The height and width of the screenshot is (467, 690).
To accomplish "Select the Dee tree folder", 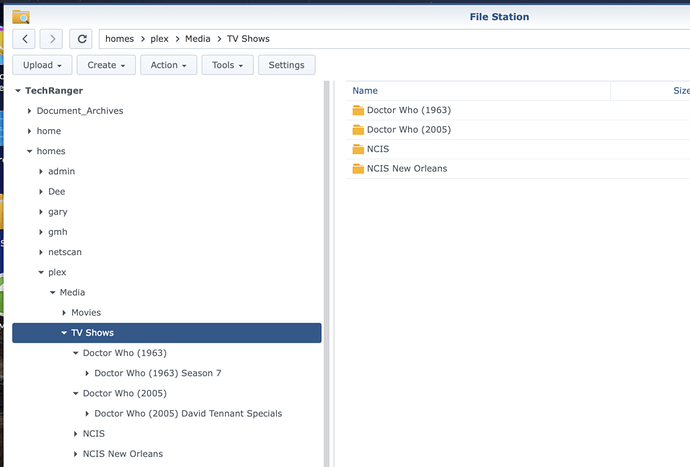I will (x=56, y=191).
